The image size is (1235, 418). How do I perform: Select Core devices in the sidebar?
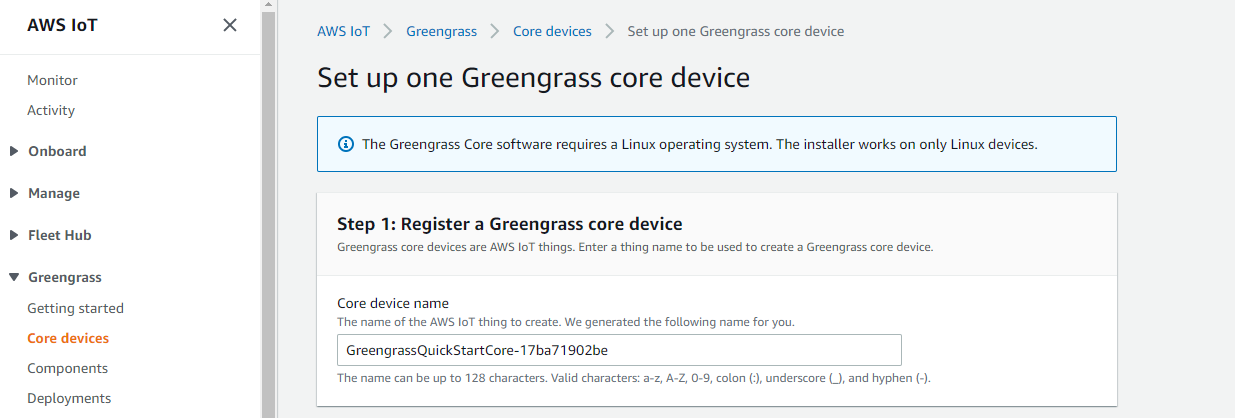point(68,338)
